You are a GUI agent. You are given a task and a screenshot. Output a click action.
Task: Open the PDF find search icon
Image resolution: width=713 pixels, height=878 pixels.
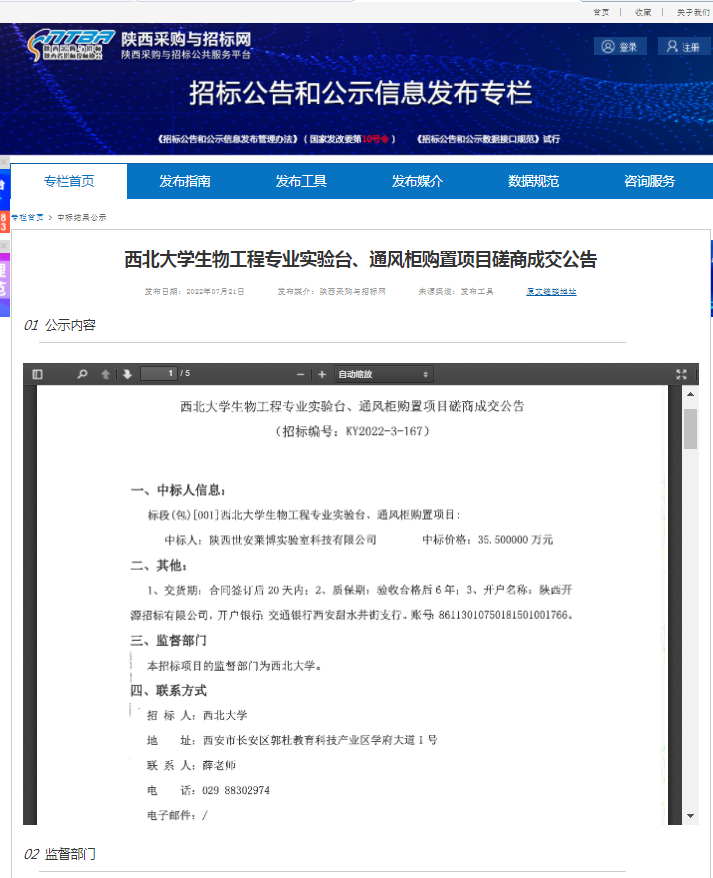click(83, 374)
